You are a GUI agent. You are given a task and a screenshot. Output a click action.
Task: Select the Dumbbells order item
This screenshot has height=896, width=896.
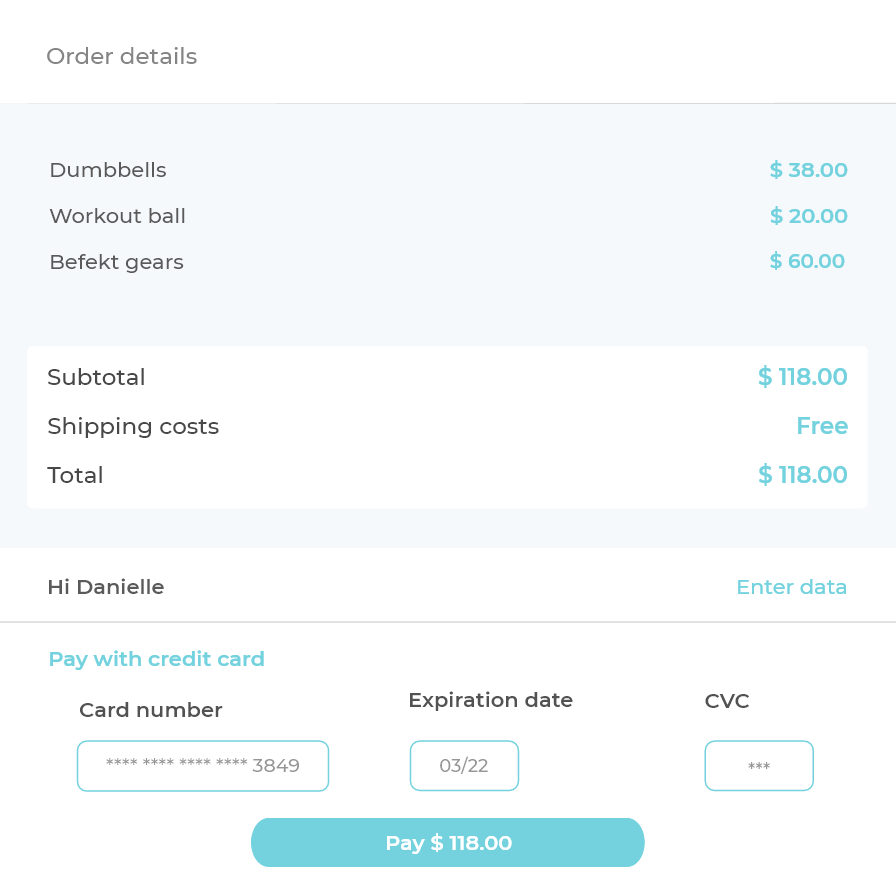[x=108, y=170]
